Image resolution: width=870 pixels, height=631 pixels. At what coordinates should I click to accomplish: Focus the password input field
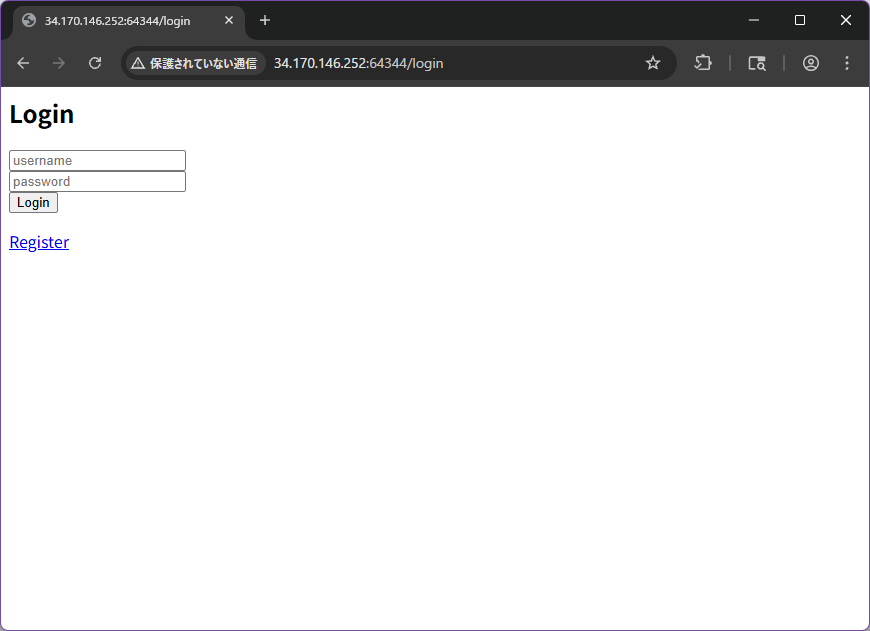97,181
